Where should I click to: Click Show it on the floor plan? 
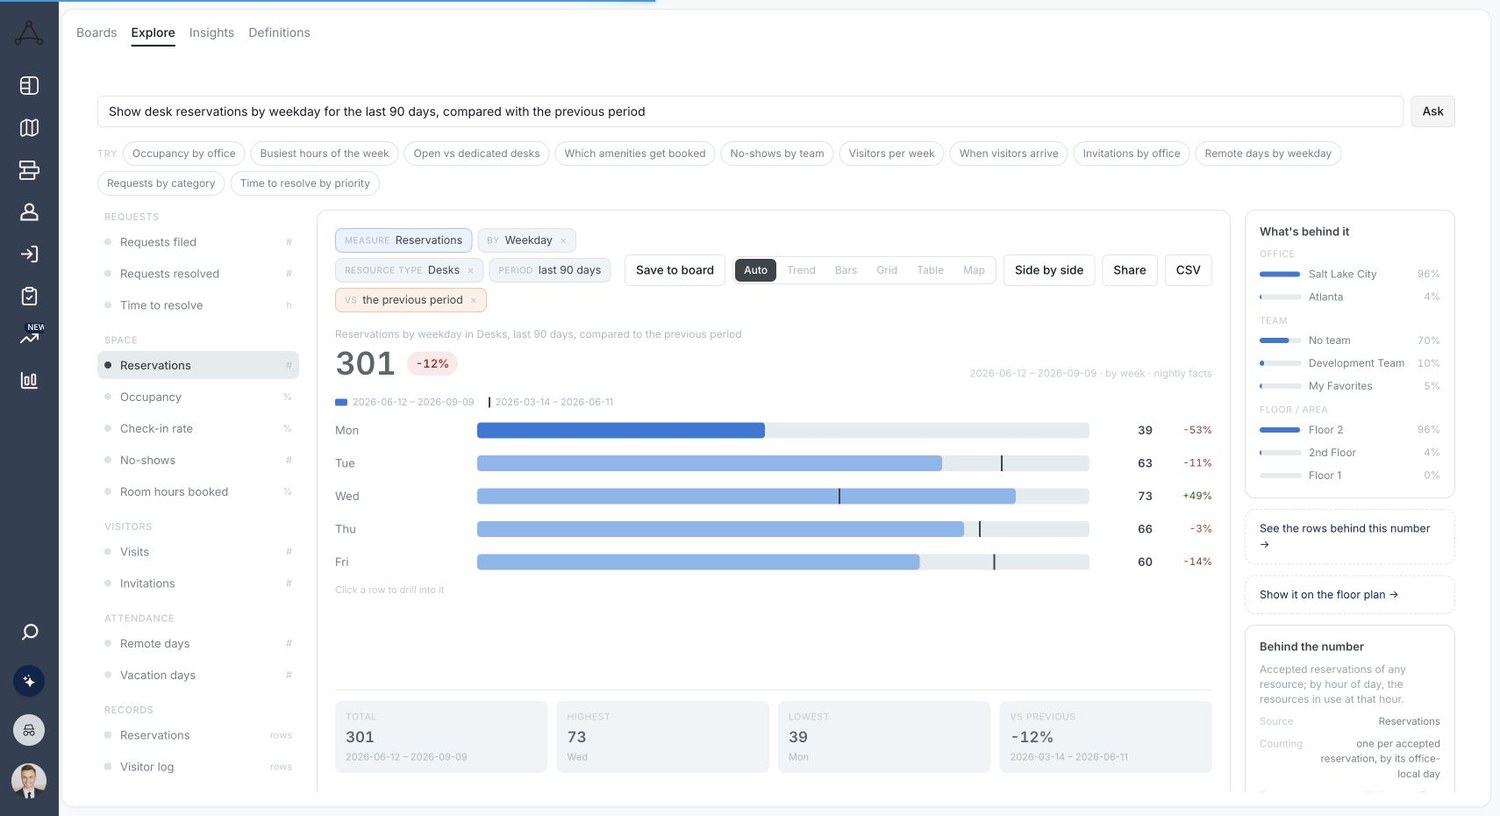[1349, 594]
